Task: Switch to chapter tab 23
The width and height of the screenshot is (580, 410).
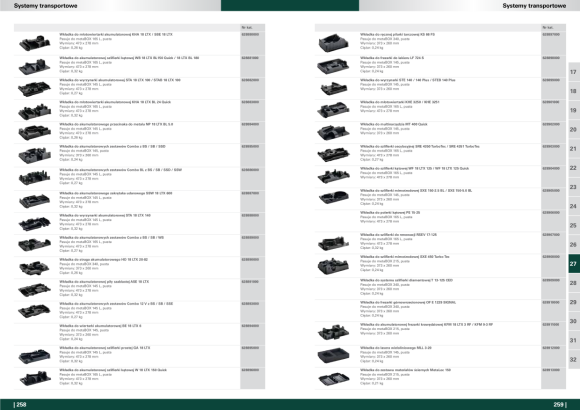Action: [x=574, y=187]
